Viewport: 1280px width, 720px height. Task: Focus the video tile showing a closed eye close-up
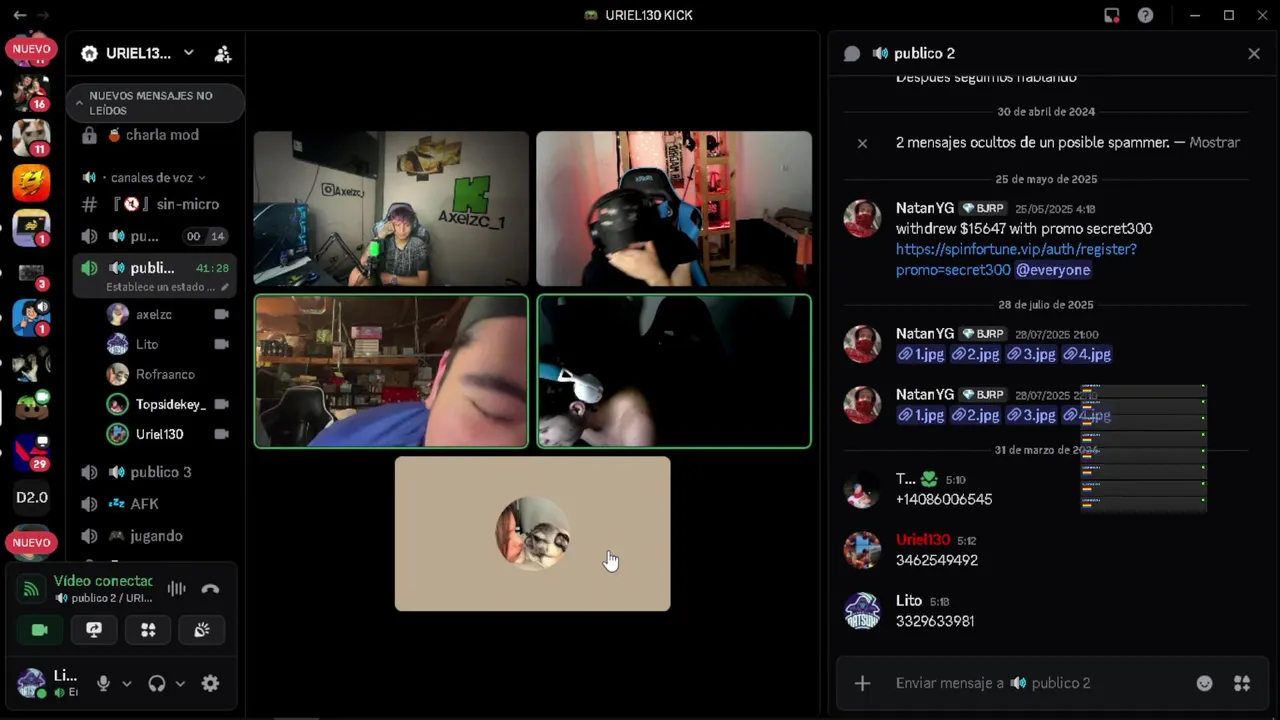(x=391, y=371)
